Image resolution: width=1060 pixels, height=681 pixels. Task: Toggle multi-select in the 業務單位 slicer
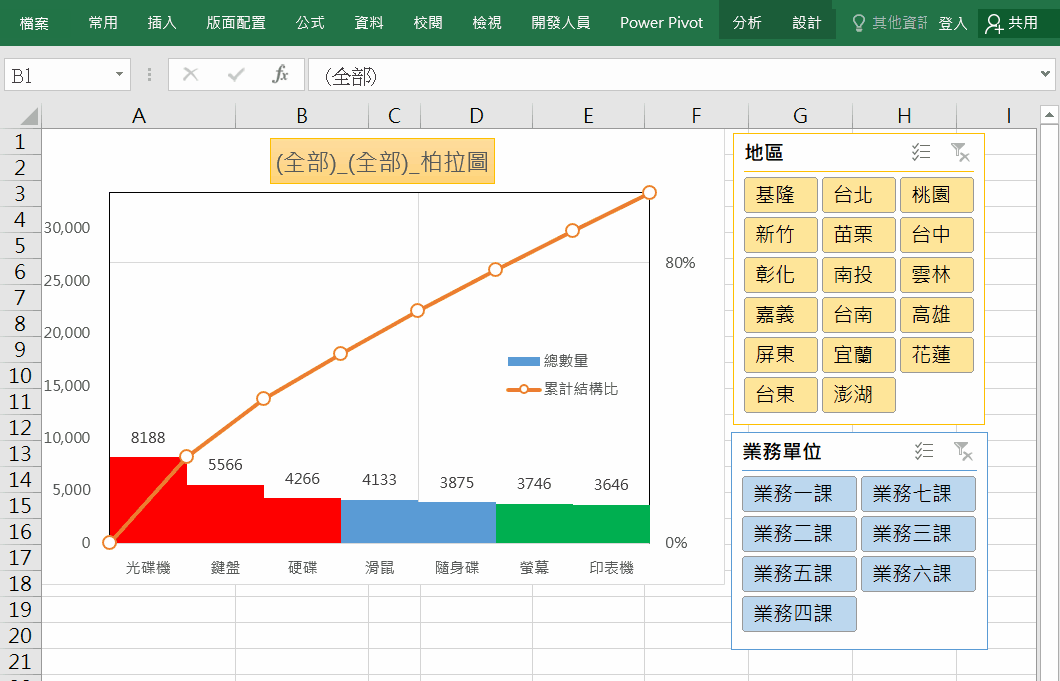(x=924, y=451)
